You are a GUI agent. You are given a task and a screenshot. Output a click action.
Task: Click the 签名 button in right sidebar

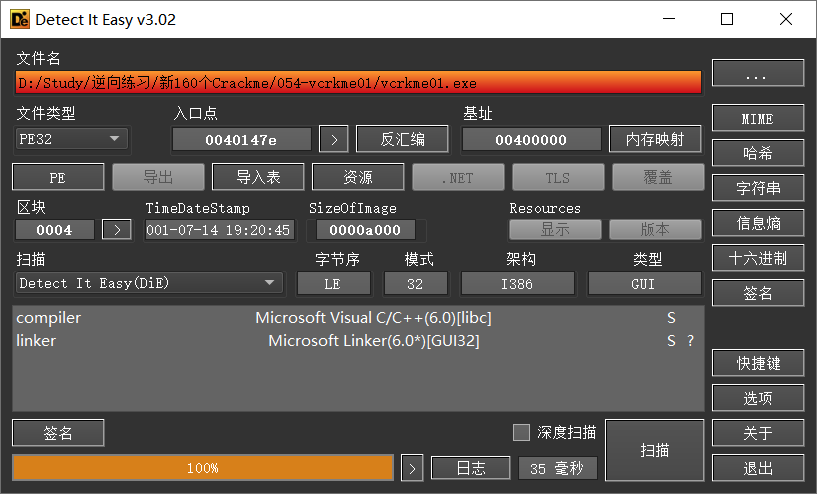point(758,293)
